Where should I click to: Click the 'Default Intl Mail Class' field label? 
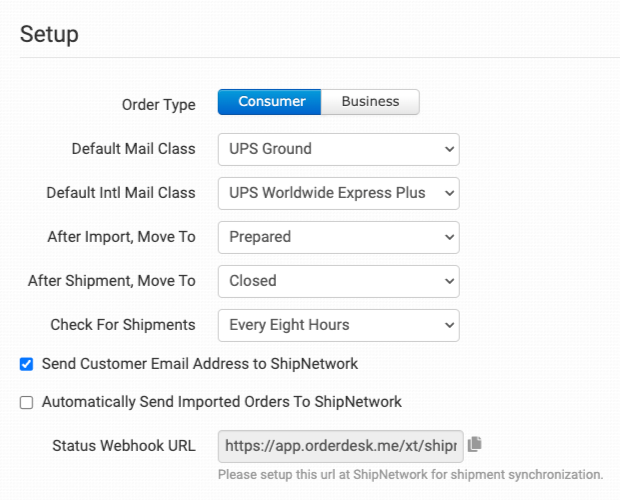[x=121, y=193]
